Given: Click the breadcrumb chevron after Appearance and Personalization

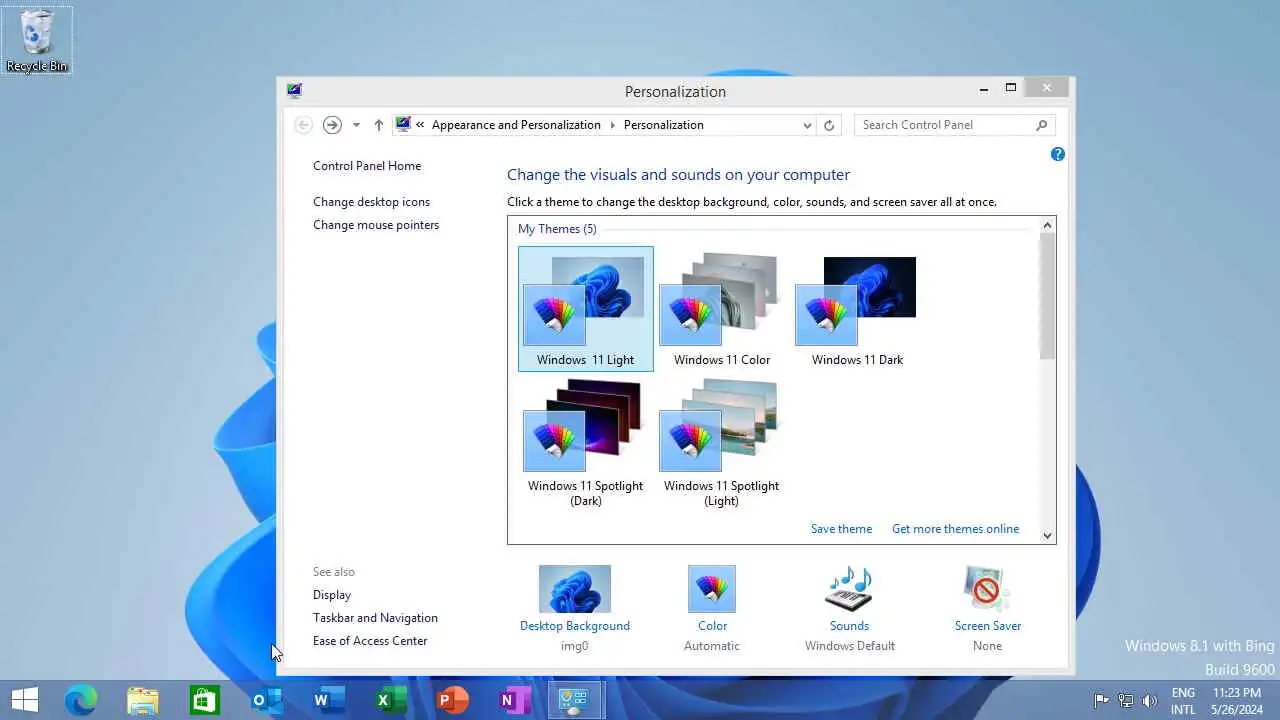Looking at the screenshot, I should [611, 125].
